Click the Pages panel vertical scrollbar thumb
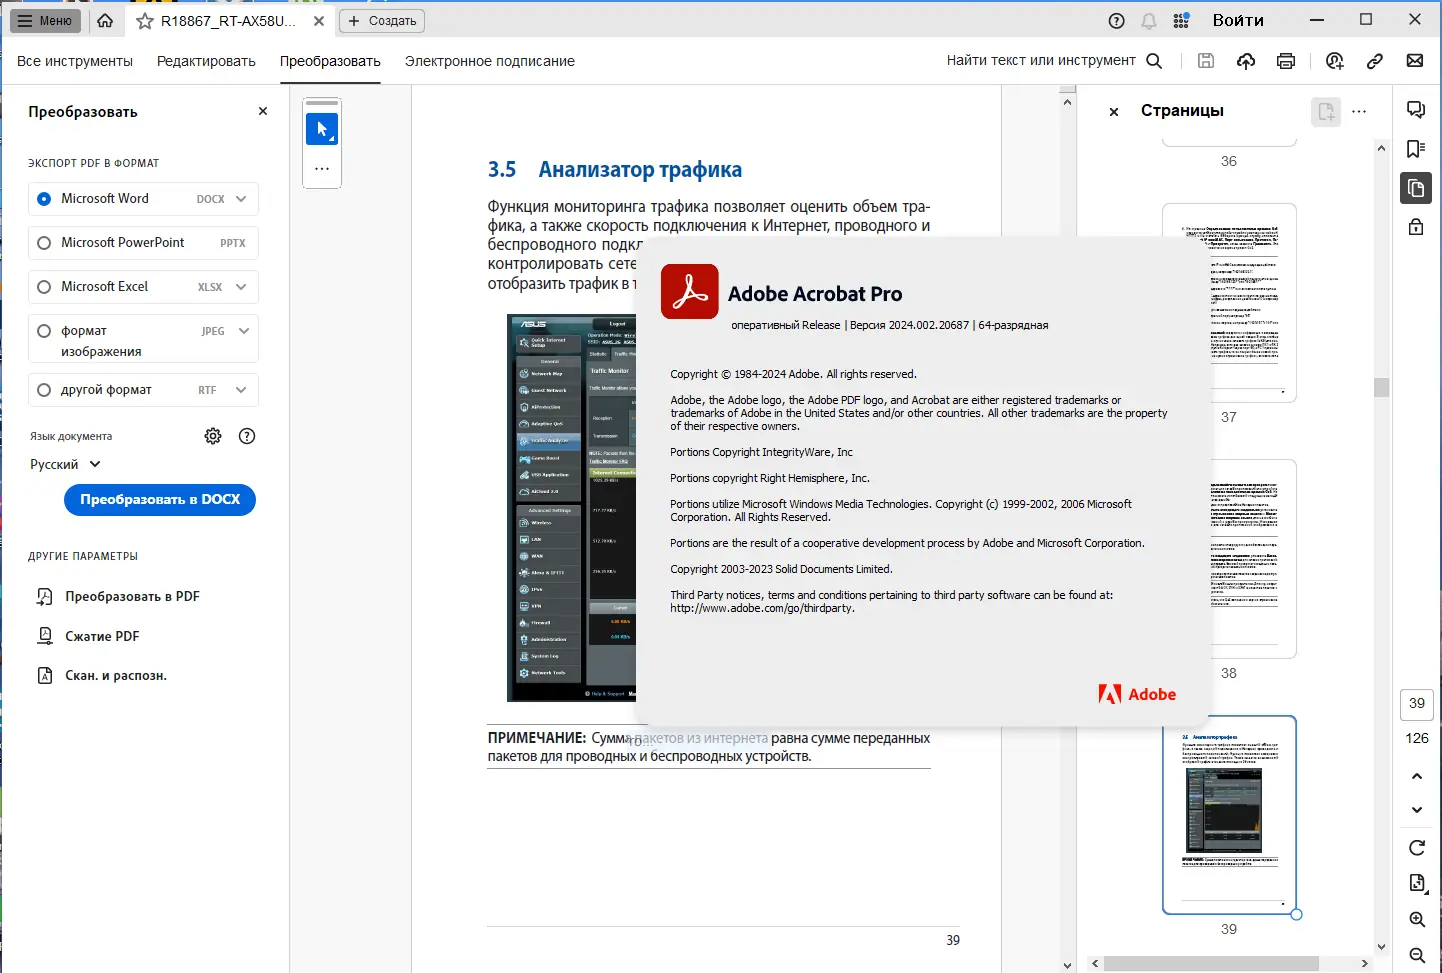 point(1381,387)
